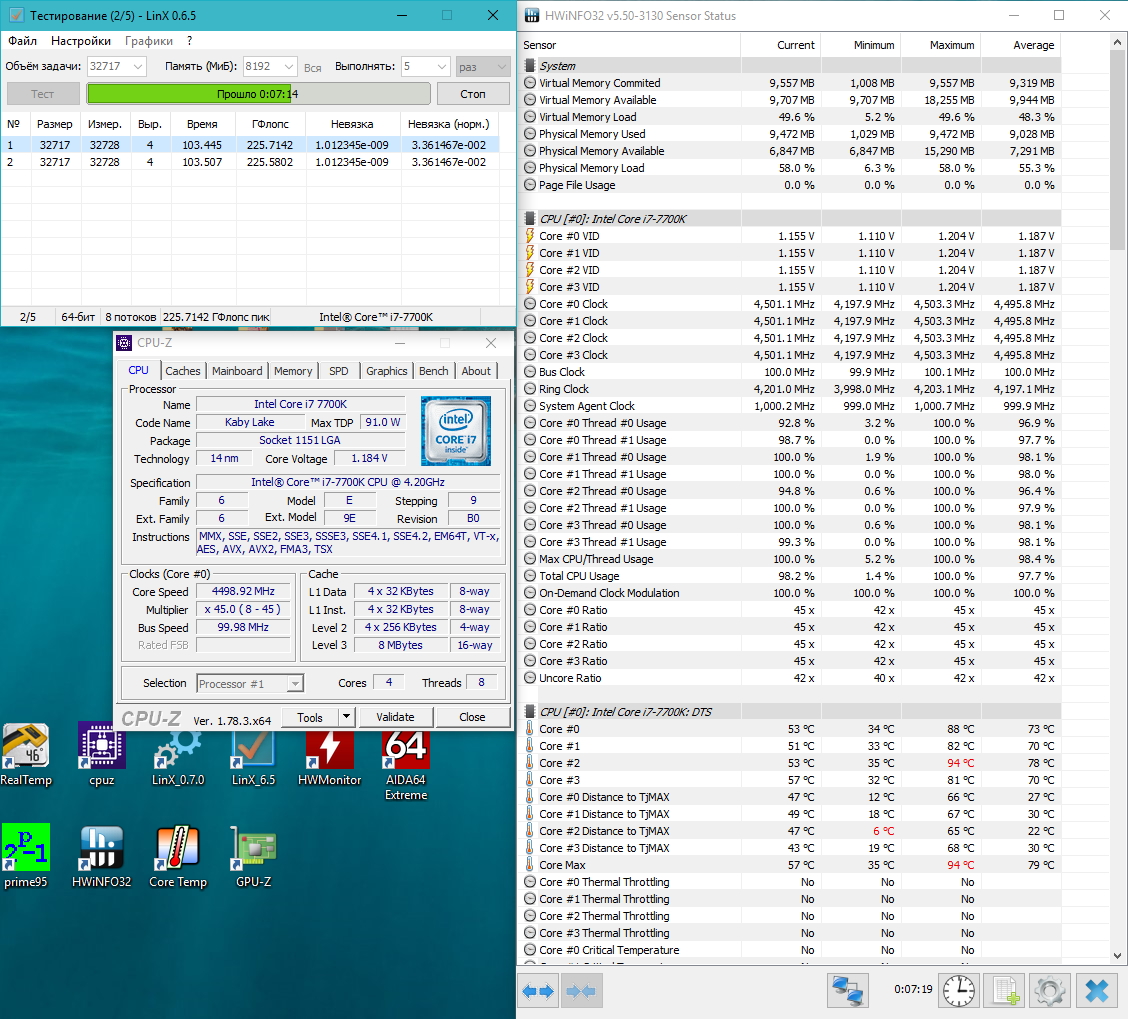Click LinX title bar checkmark icon
This screenshot has height=1019, width=1128.
pyautogui.click(x=16, y=15)
